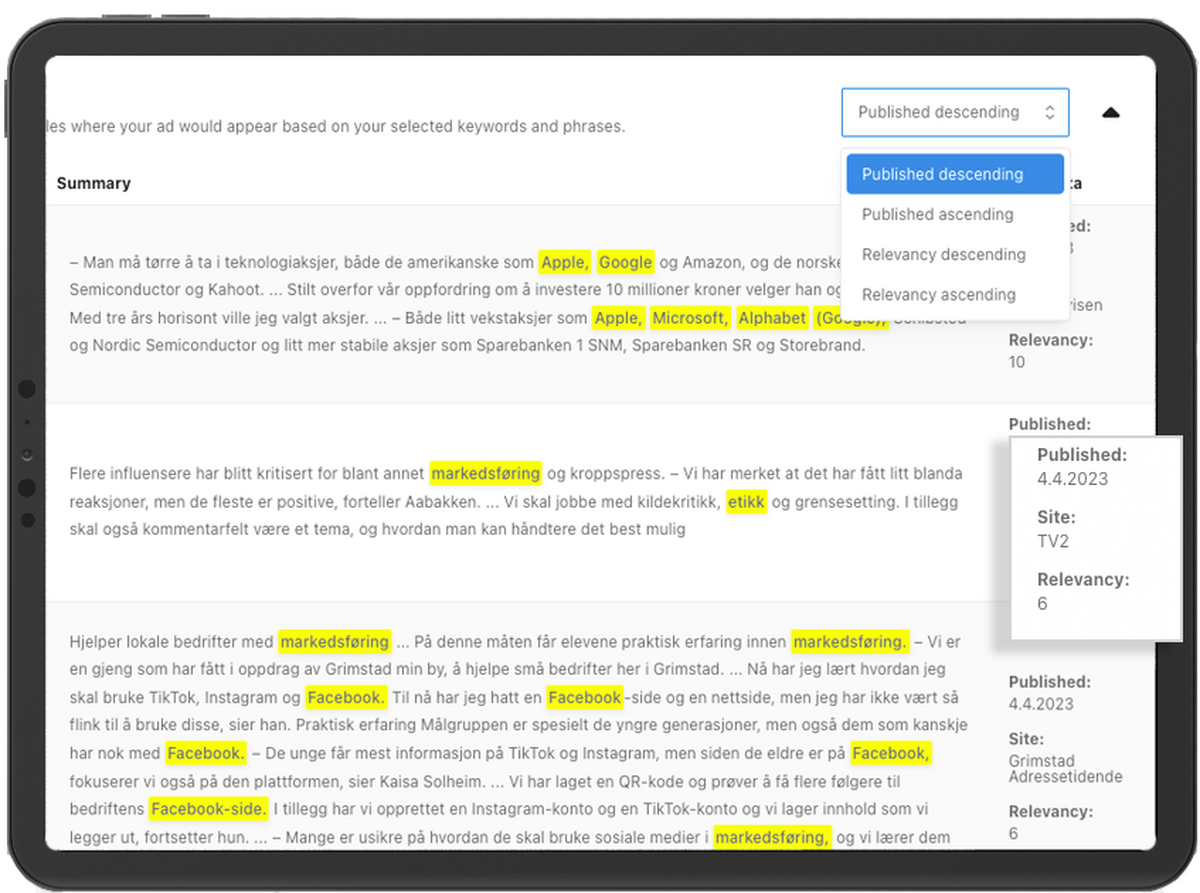Open the "Published descending" sort combo box

955,113
